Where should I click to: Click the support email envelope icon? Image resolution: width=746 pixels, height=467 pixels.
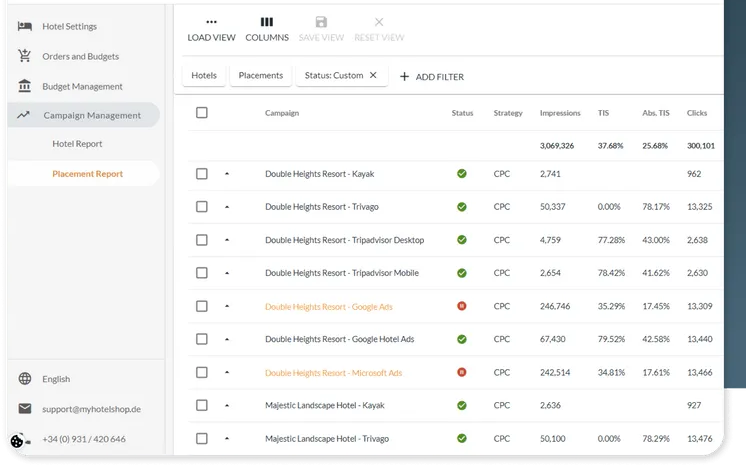[24, 409]
